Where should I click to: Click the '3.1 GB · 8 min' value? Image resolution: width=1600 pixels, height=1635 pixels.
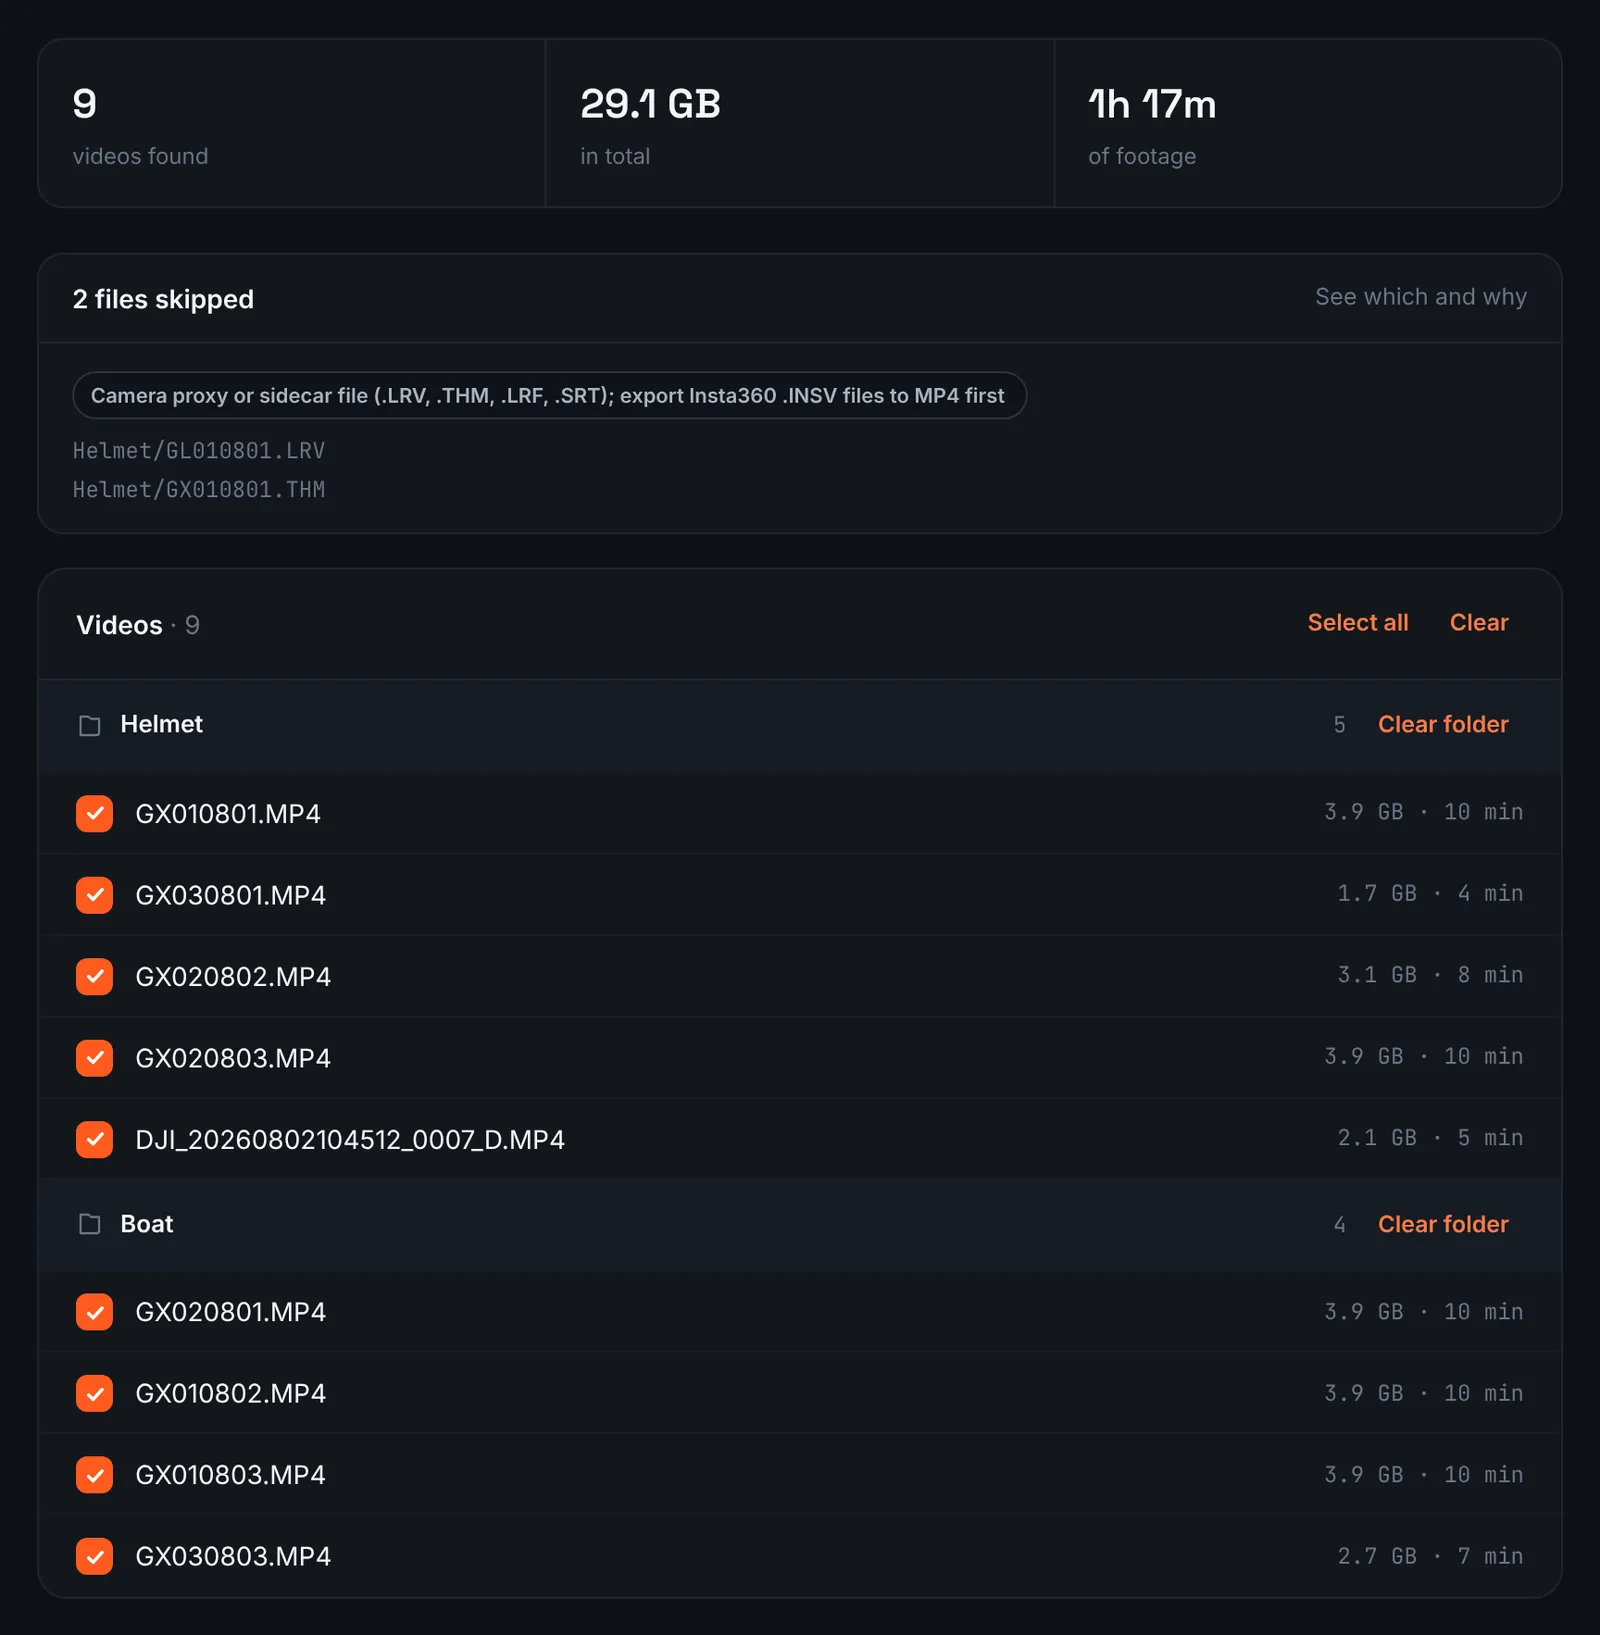(x=1430, y=975)
